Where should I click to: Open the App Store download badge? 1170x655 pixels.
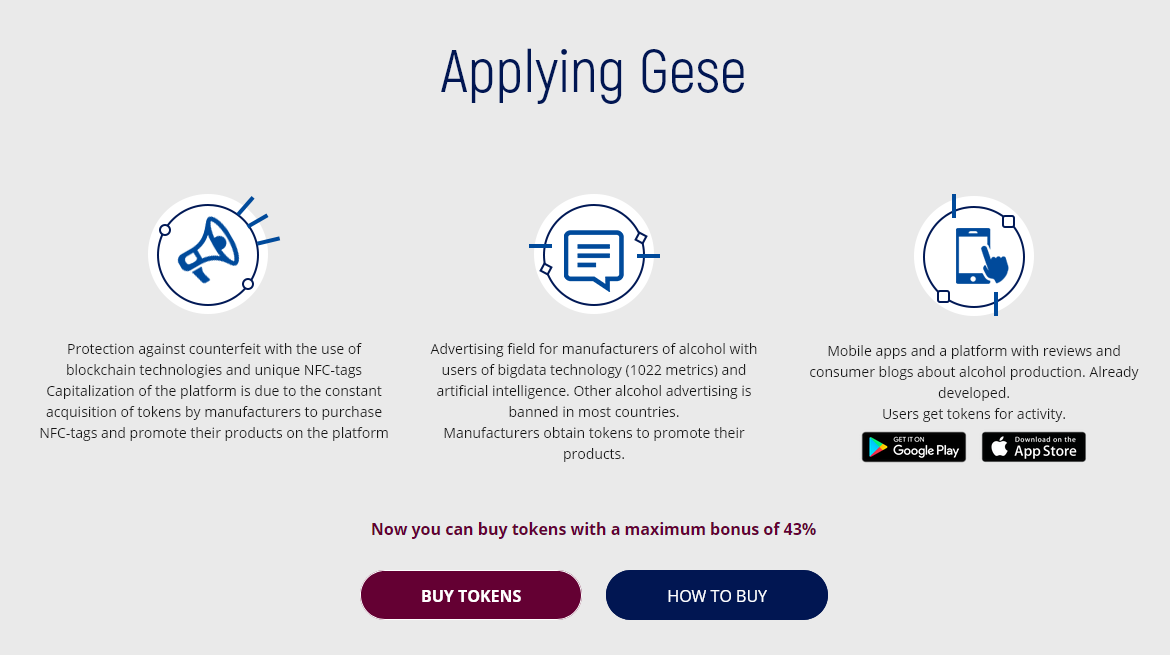pos(1033,447)
